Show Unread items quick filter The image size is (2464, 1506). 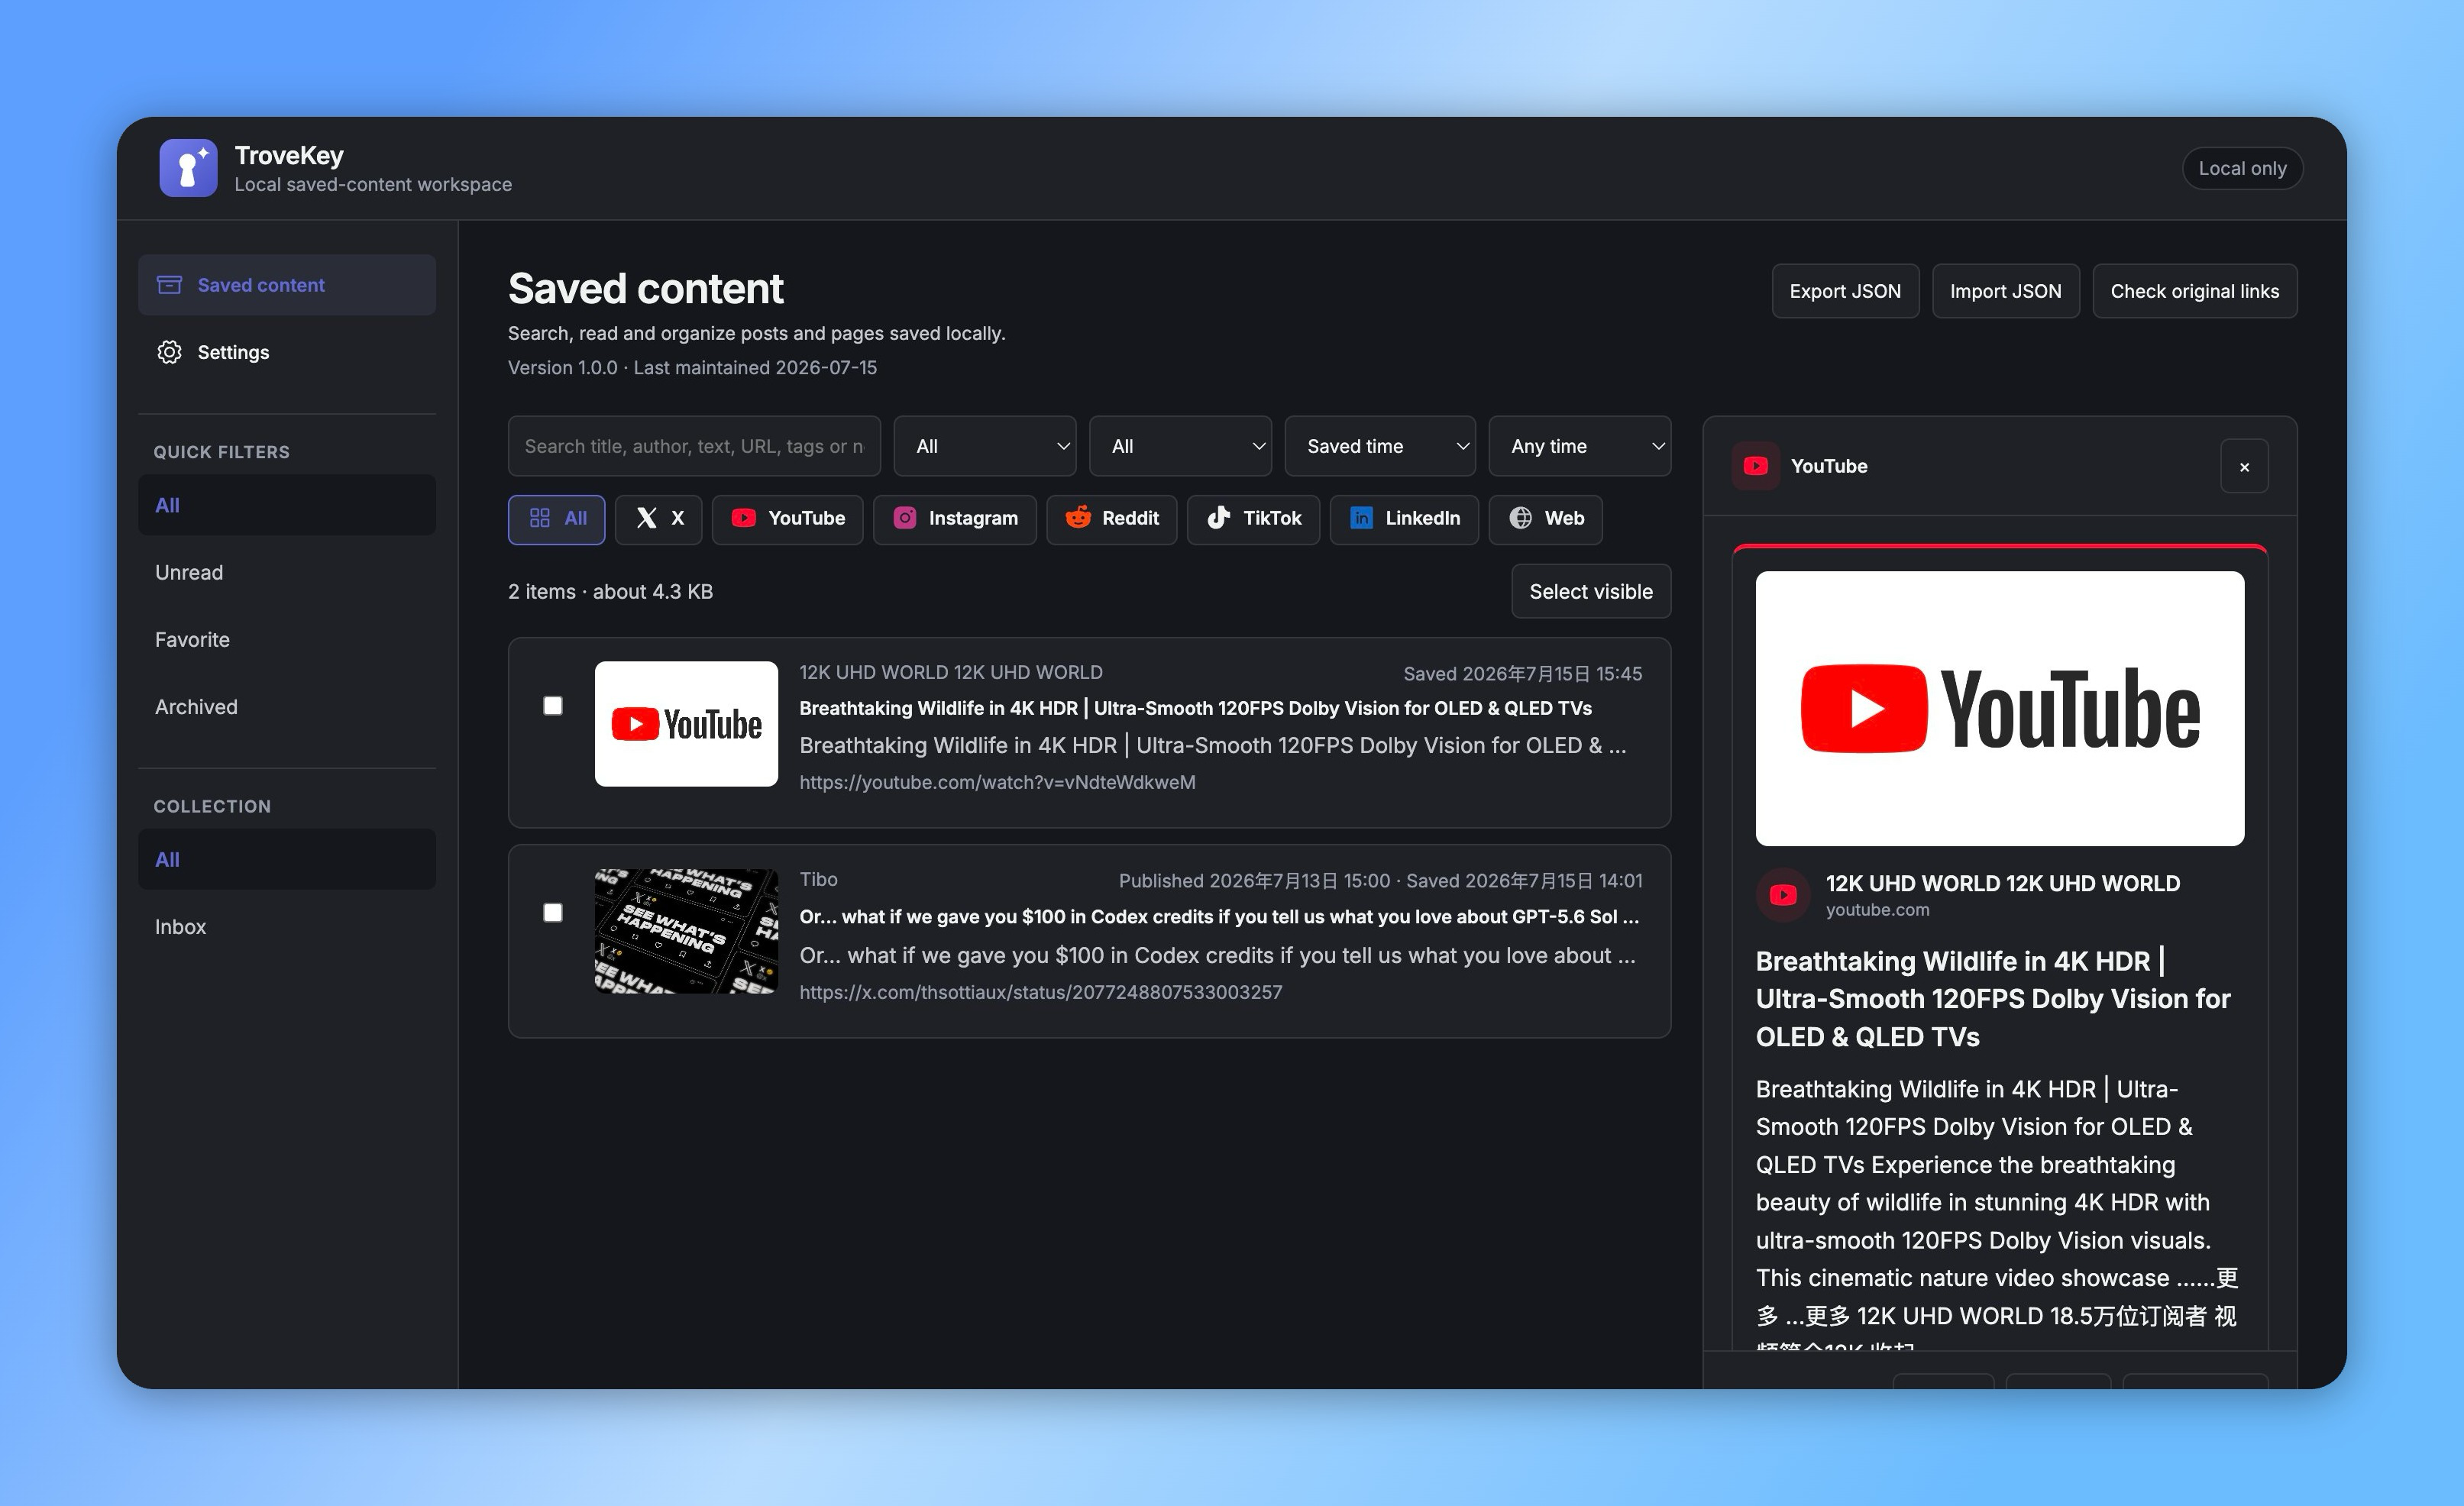(287, 572)
